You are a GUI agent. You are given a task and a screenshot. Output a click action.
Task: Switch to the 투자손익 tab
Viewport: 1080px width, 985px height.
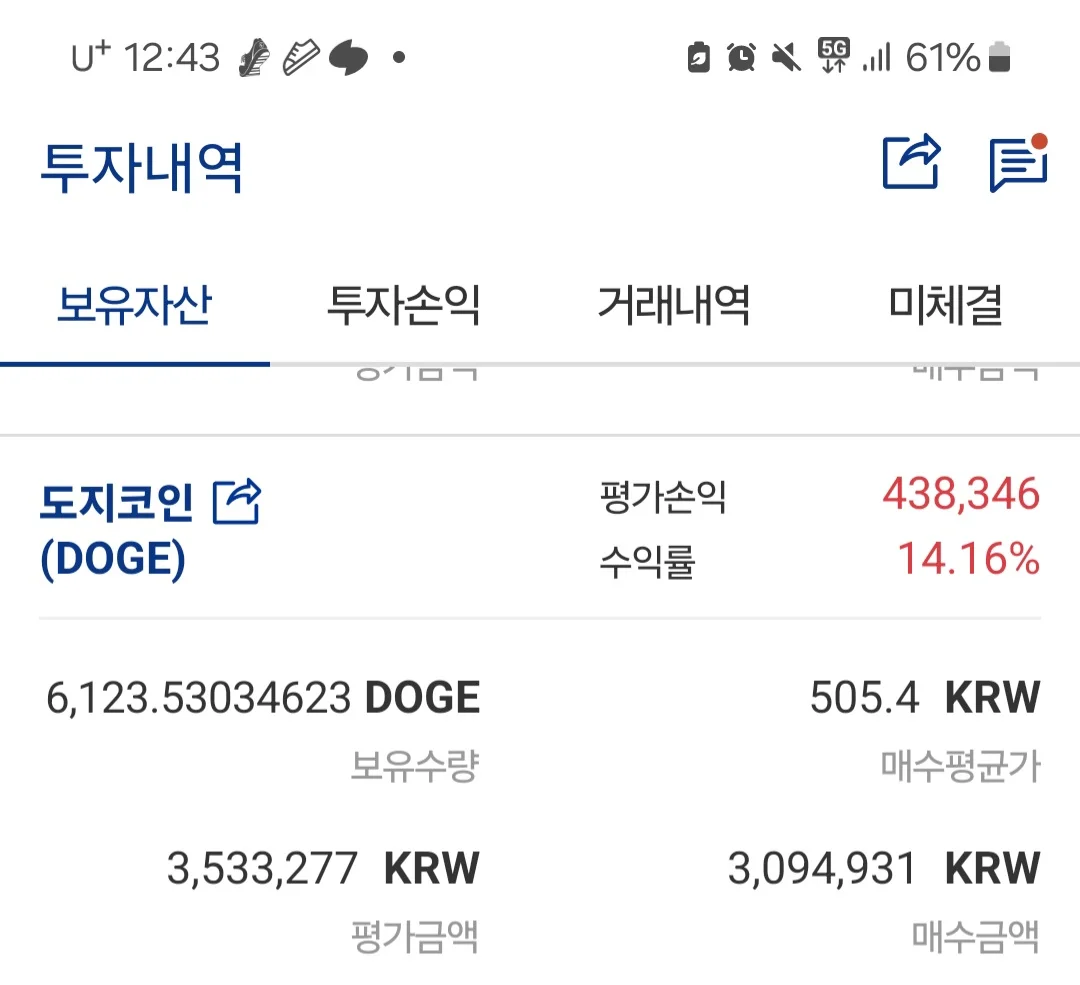(x=404, y=304)
